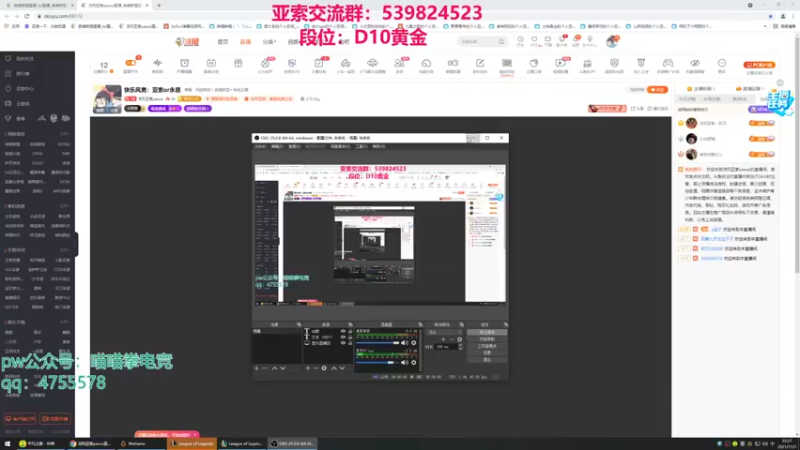
Task: Expand 全部 for 单机热游 sidebar section
Action: pyautogui.click(x=65, y=206)
